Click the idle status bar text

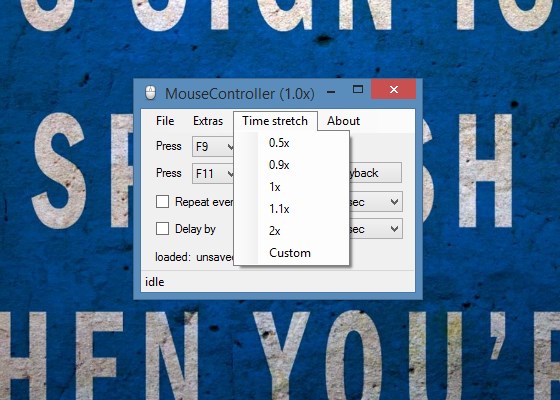pyautogui.click(x=155, y=282)
